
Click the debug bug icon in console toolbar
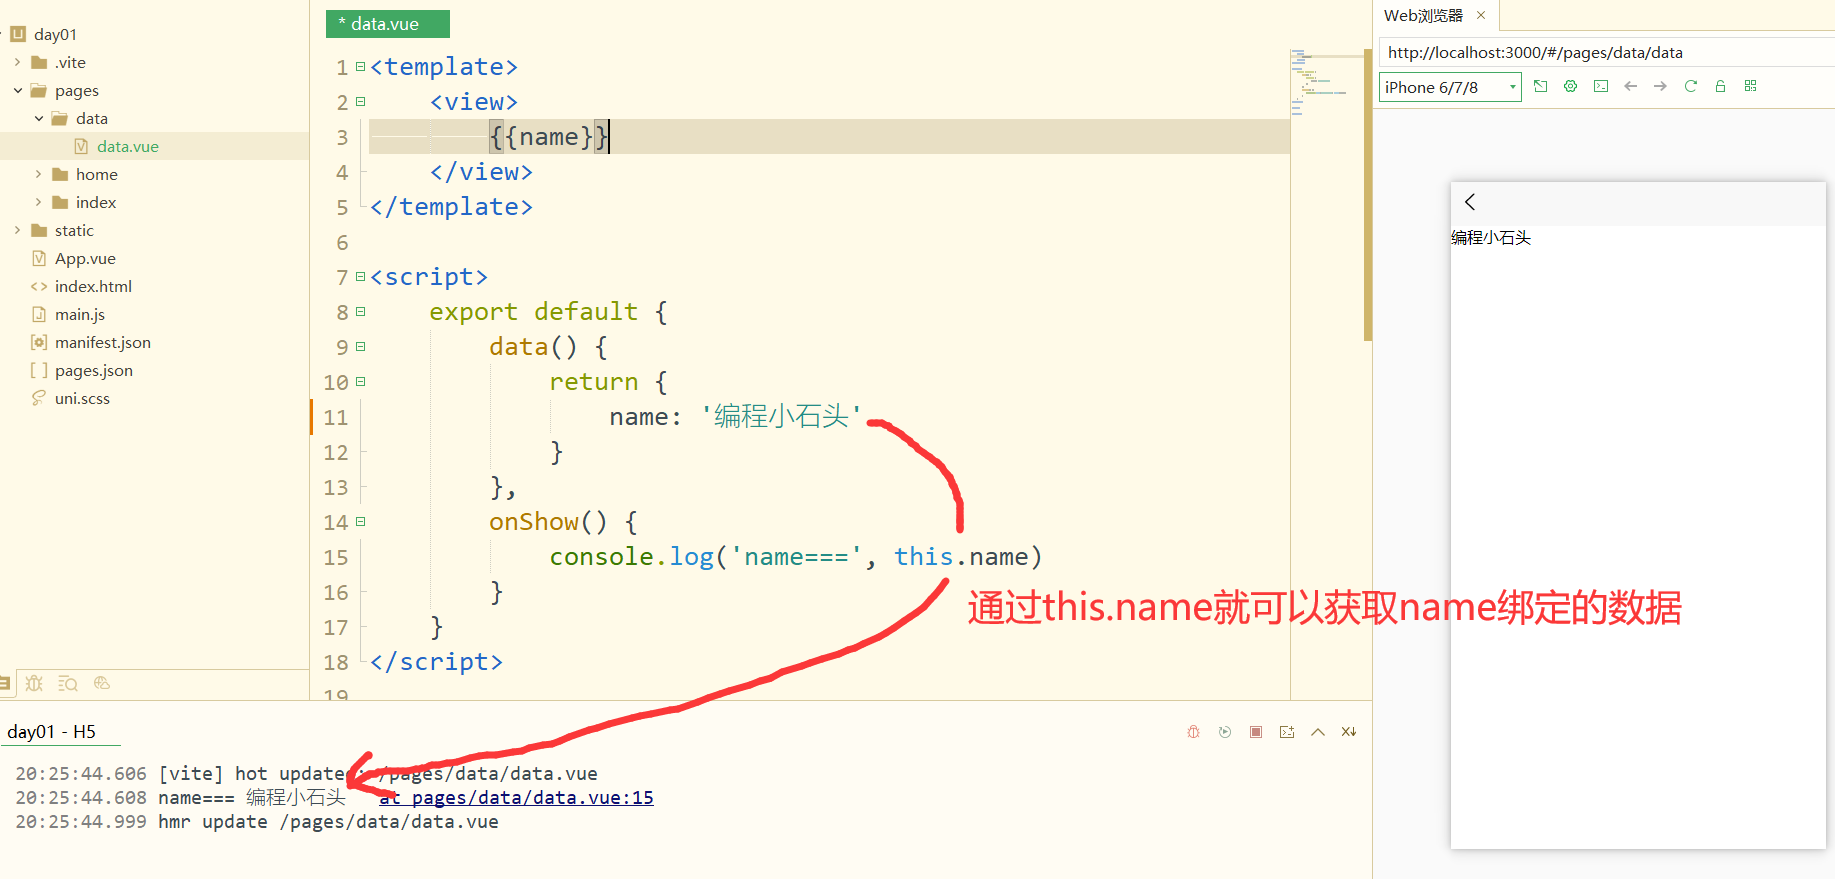point(1193,732)
